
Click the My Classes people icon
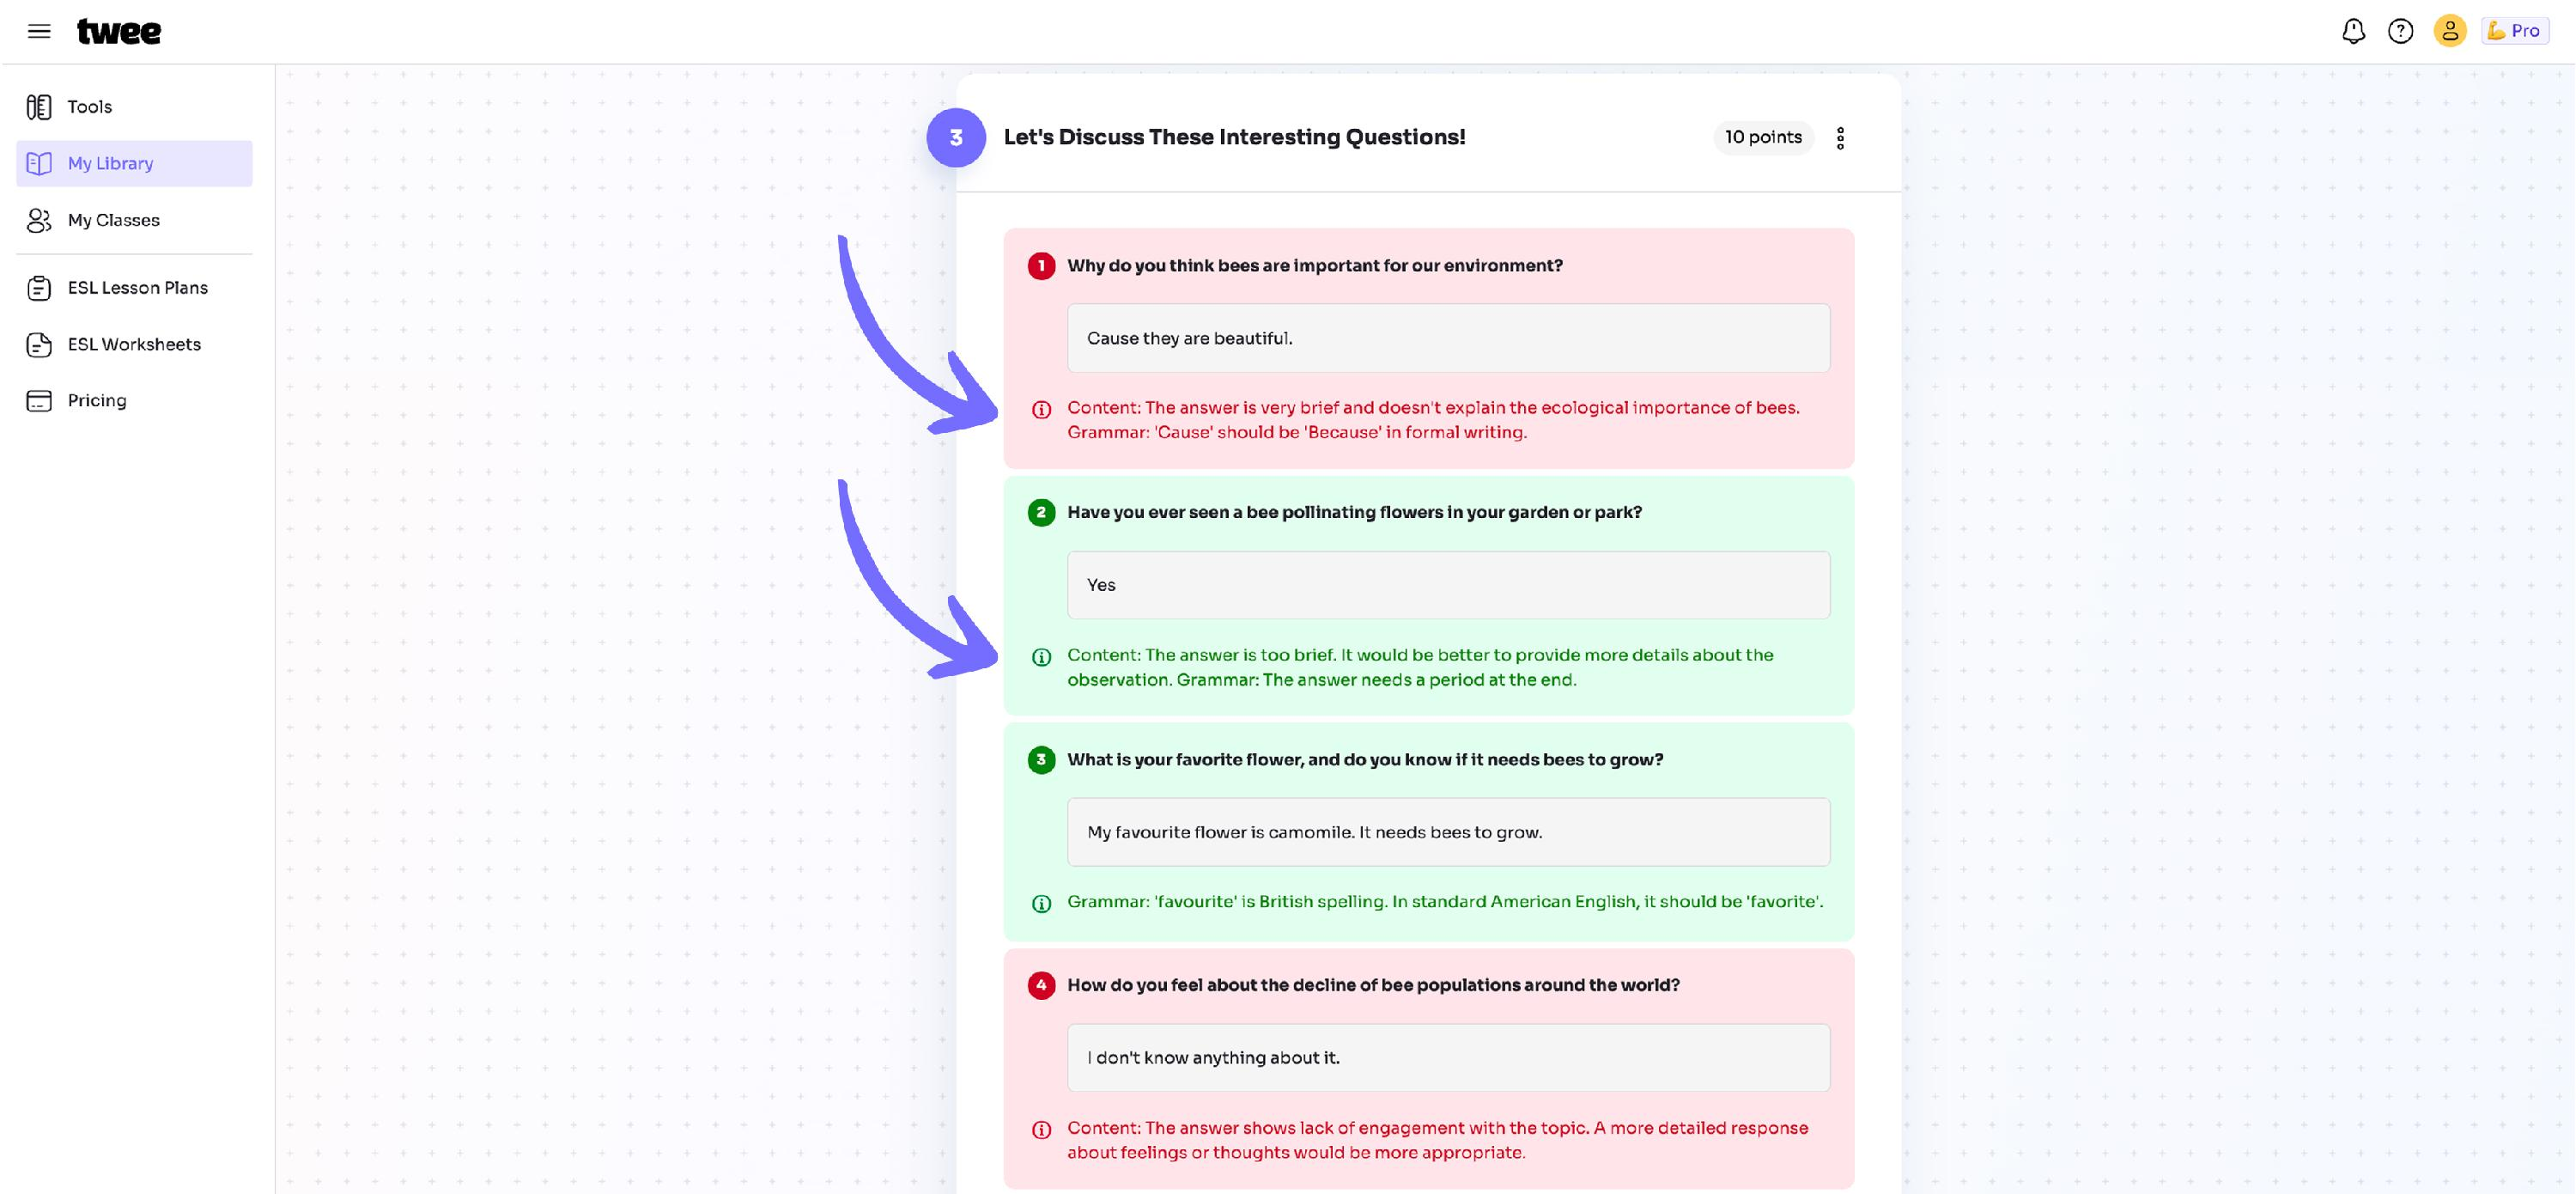click(x=39, y=220)
